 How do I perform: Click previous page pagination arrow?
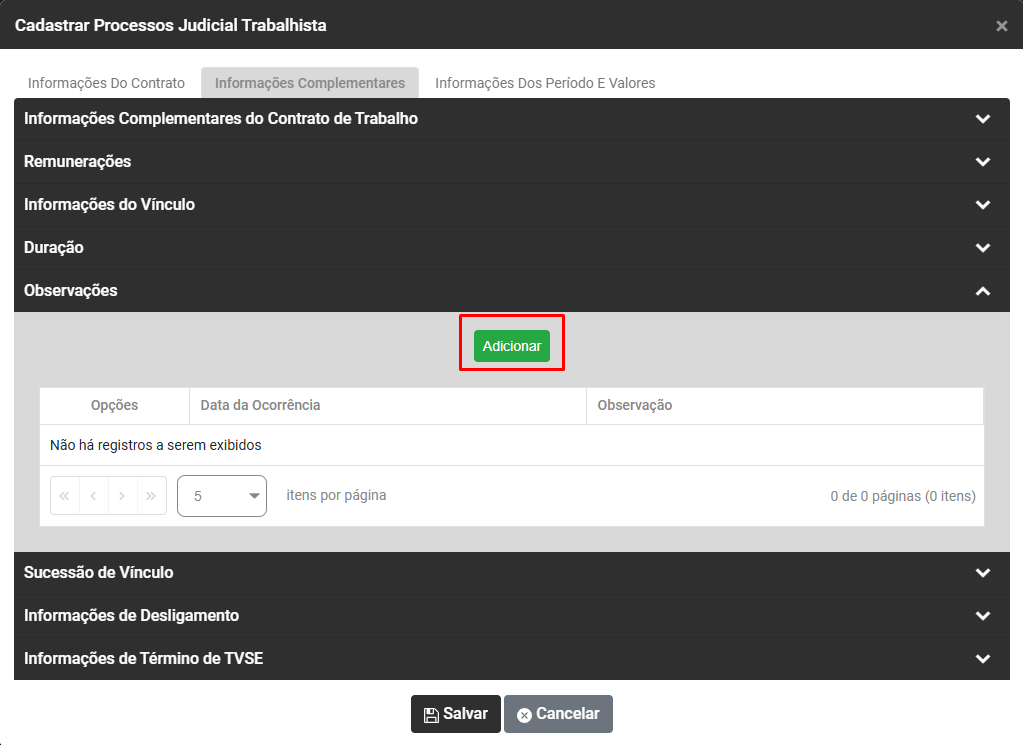point(94,496)
